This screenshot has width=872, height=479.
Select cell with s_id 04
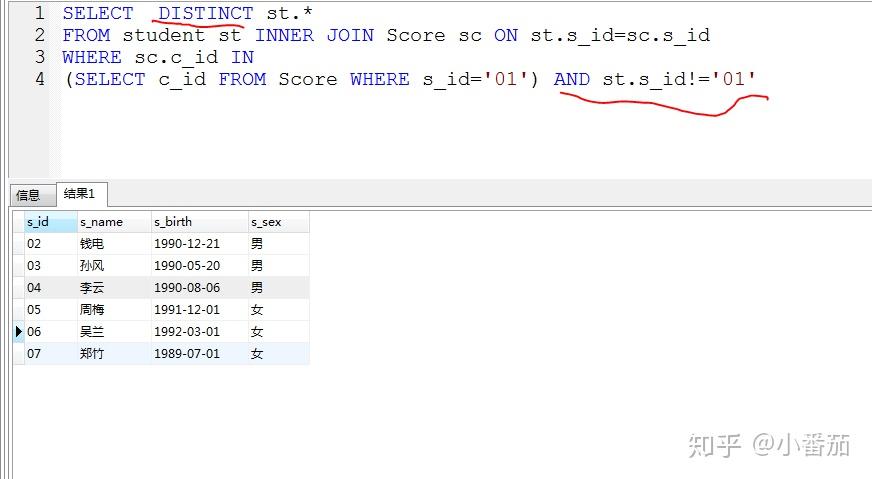[51, 288]
